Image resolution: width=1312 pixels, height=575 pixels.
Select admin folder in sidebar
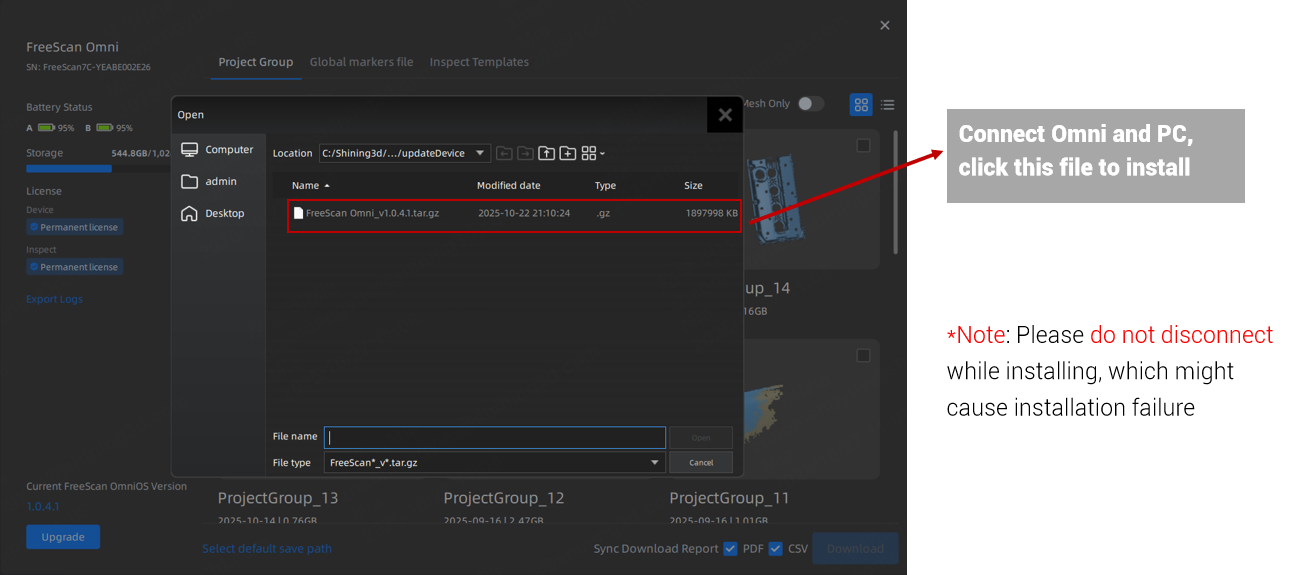point(209,181)
